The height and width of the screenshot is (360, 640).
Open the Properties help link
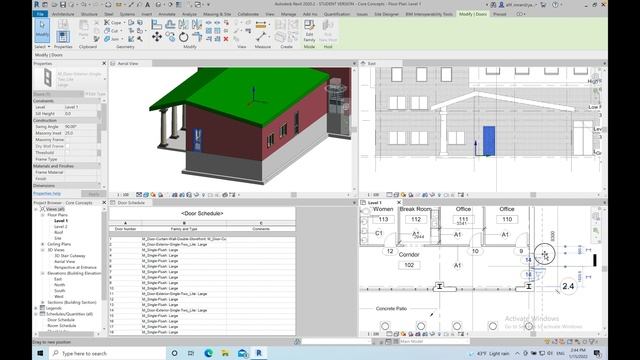[x=47, y=193]
